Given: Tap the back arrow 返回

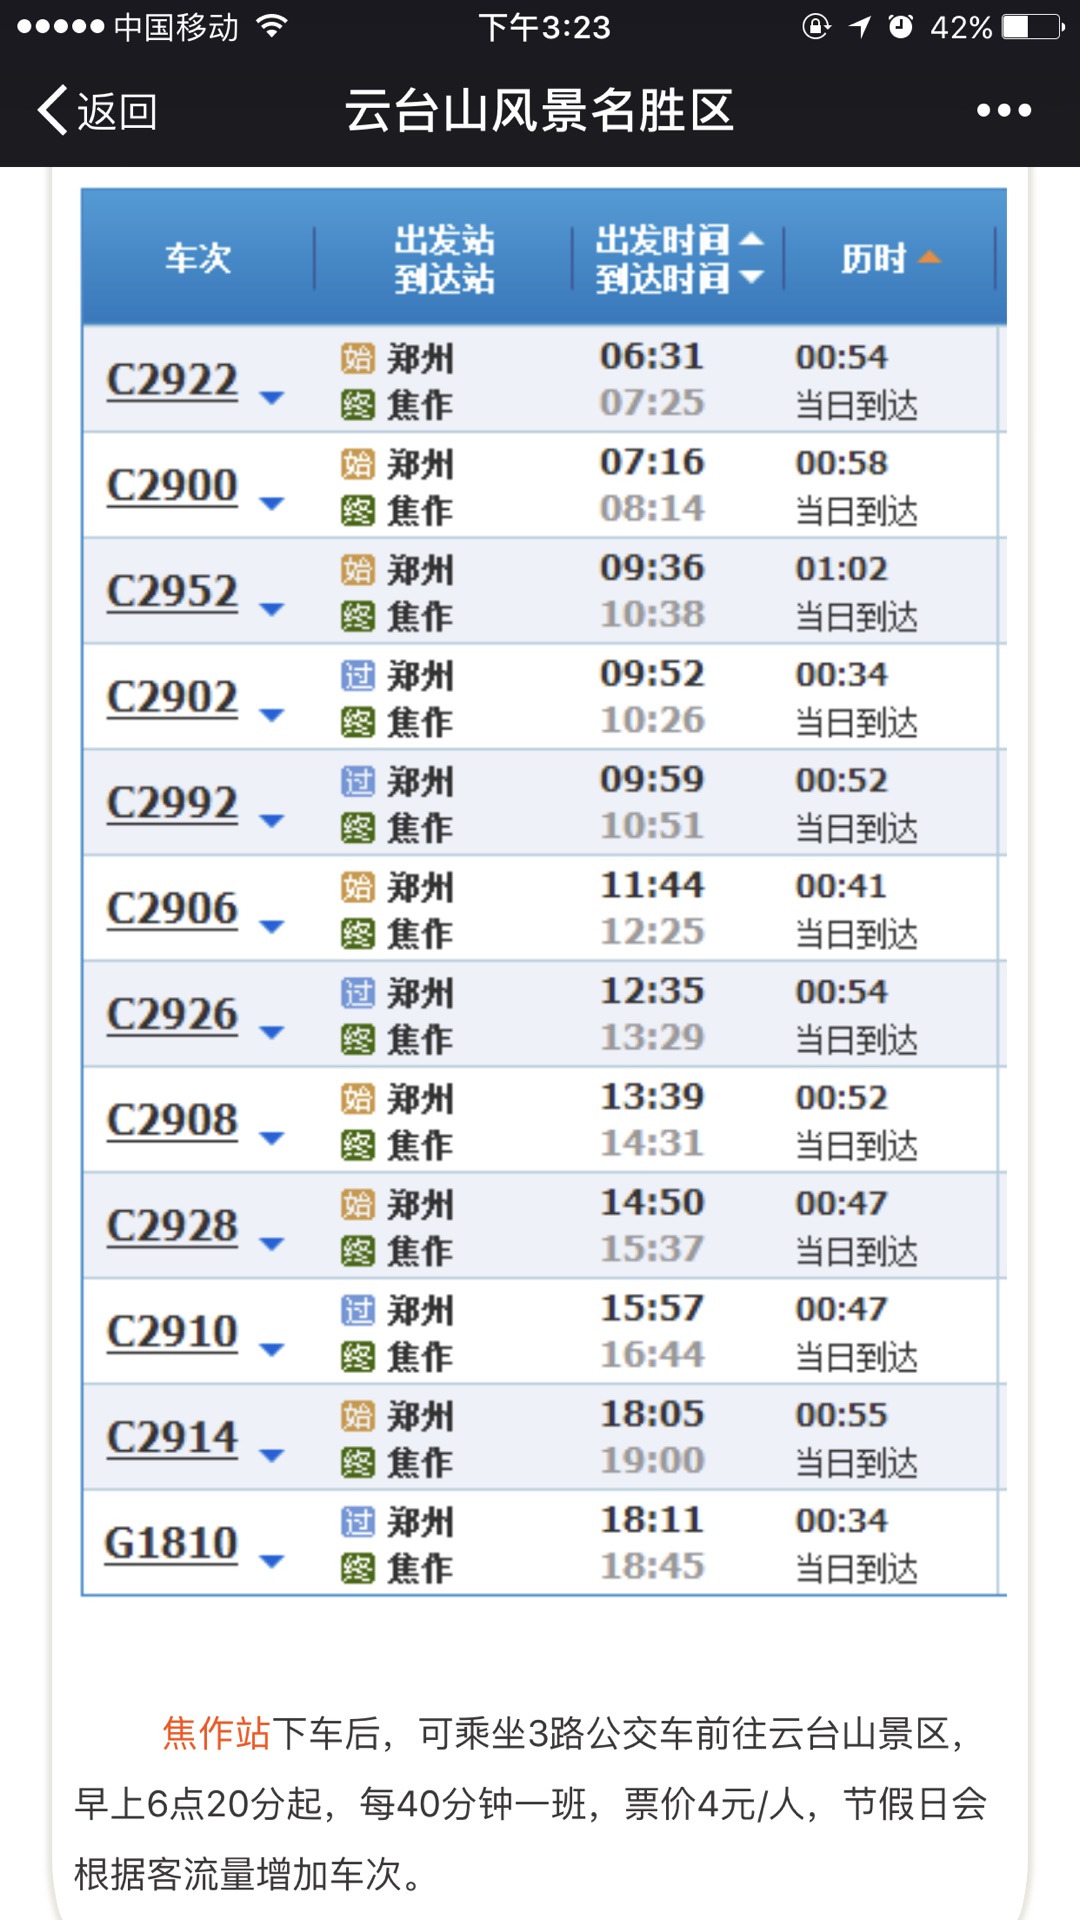Looking at the screenshot, I should tap(97, 110).
